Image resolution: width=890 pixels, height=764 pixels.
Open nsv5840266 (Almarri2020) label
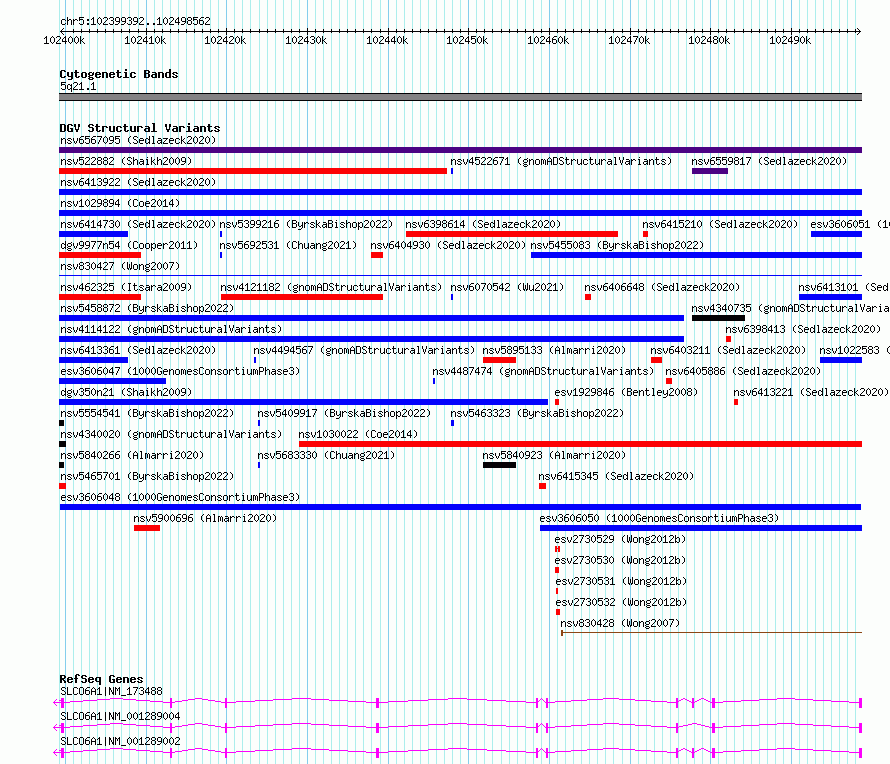(132, 455)
